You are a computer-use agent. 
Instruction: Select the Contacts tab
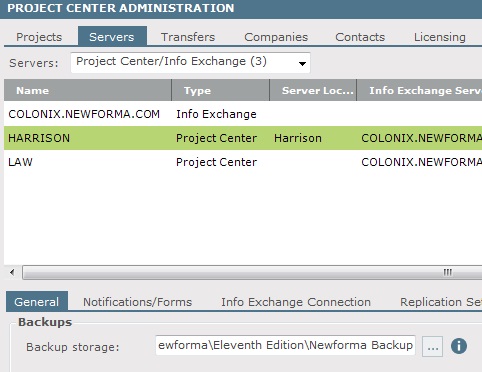(x=360, y=37)
